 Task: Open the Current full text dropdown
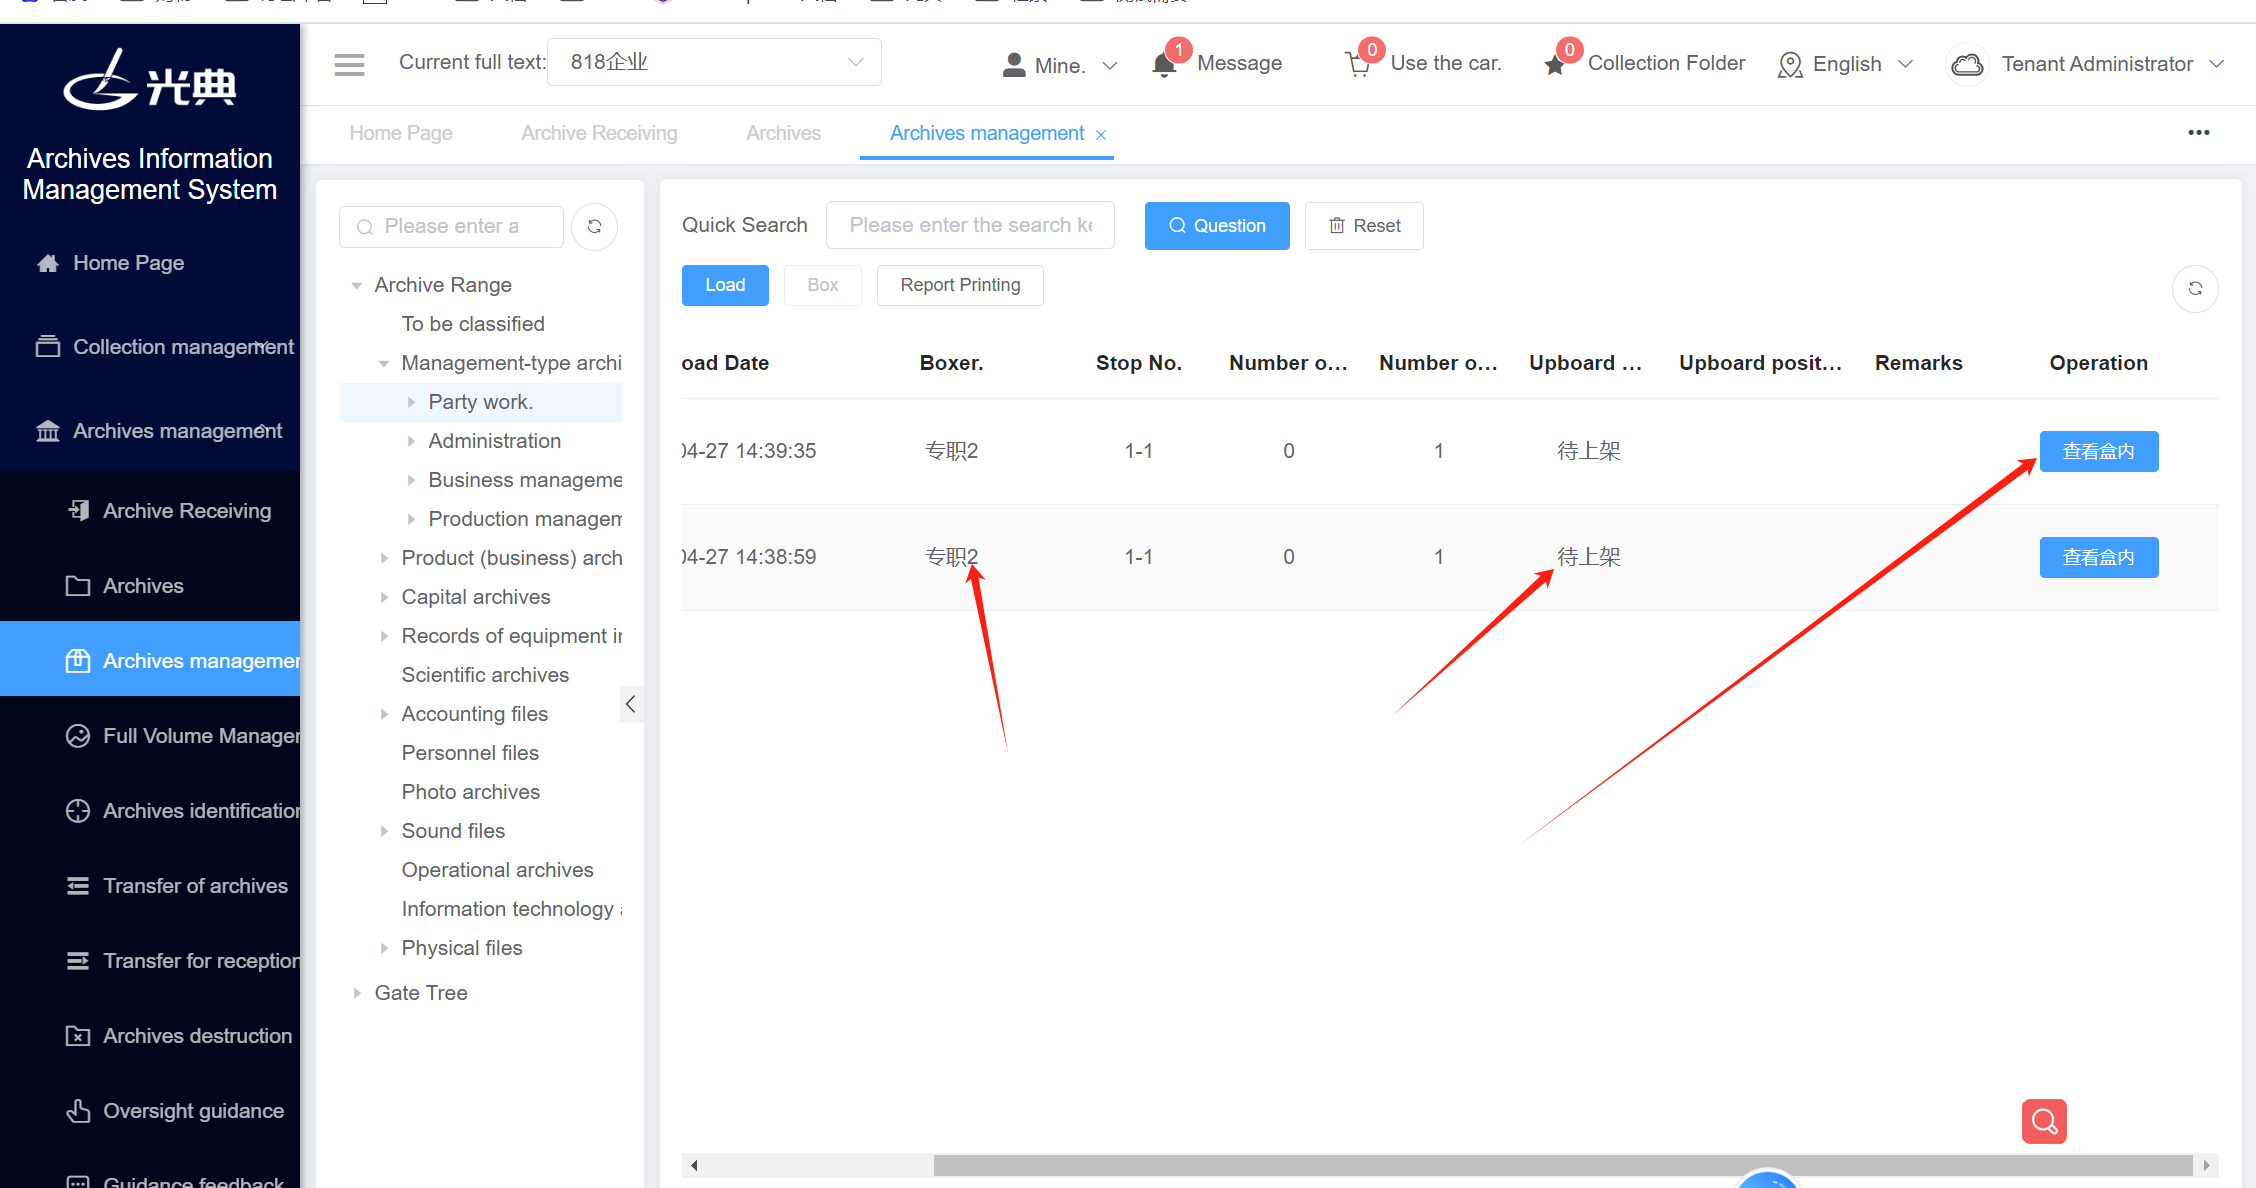[714, 62]
